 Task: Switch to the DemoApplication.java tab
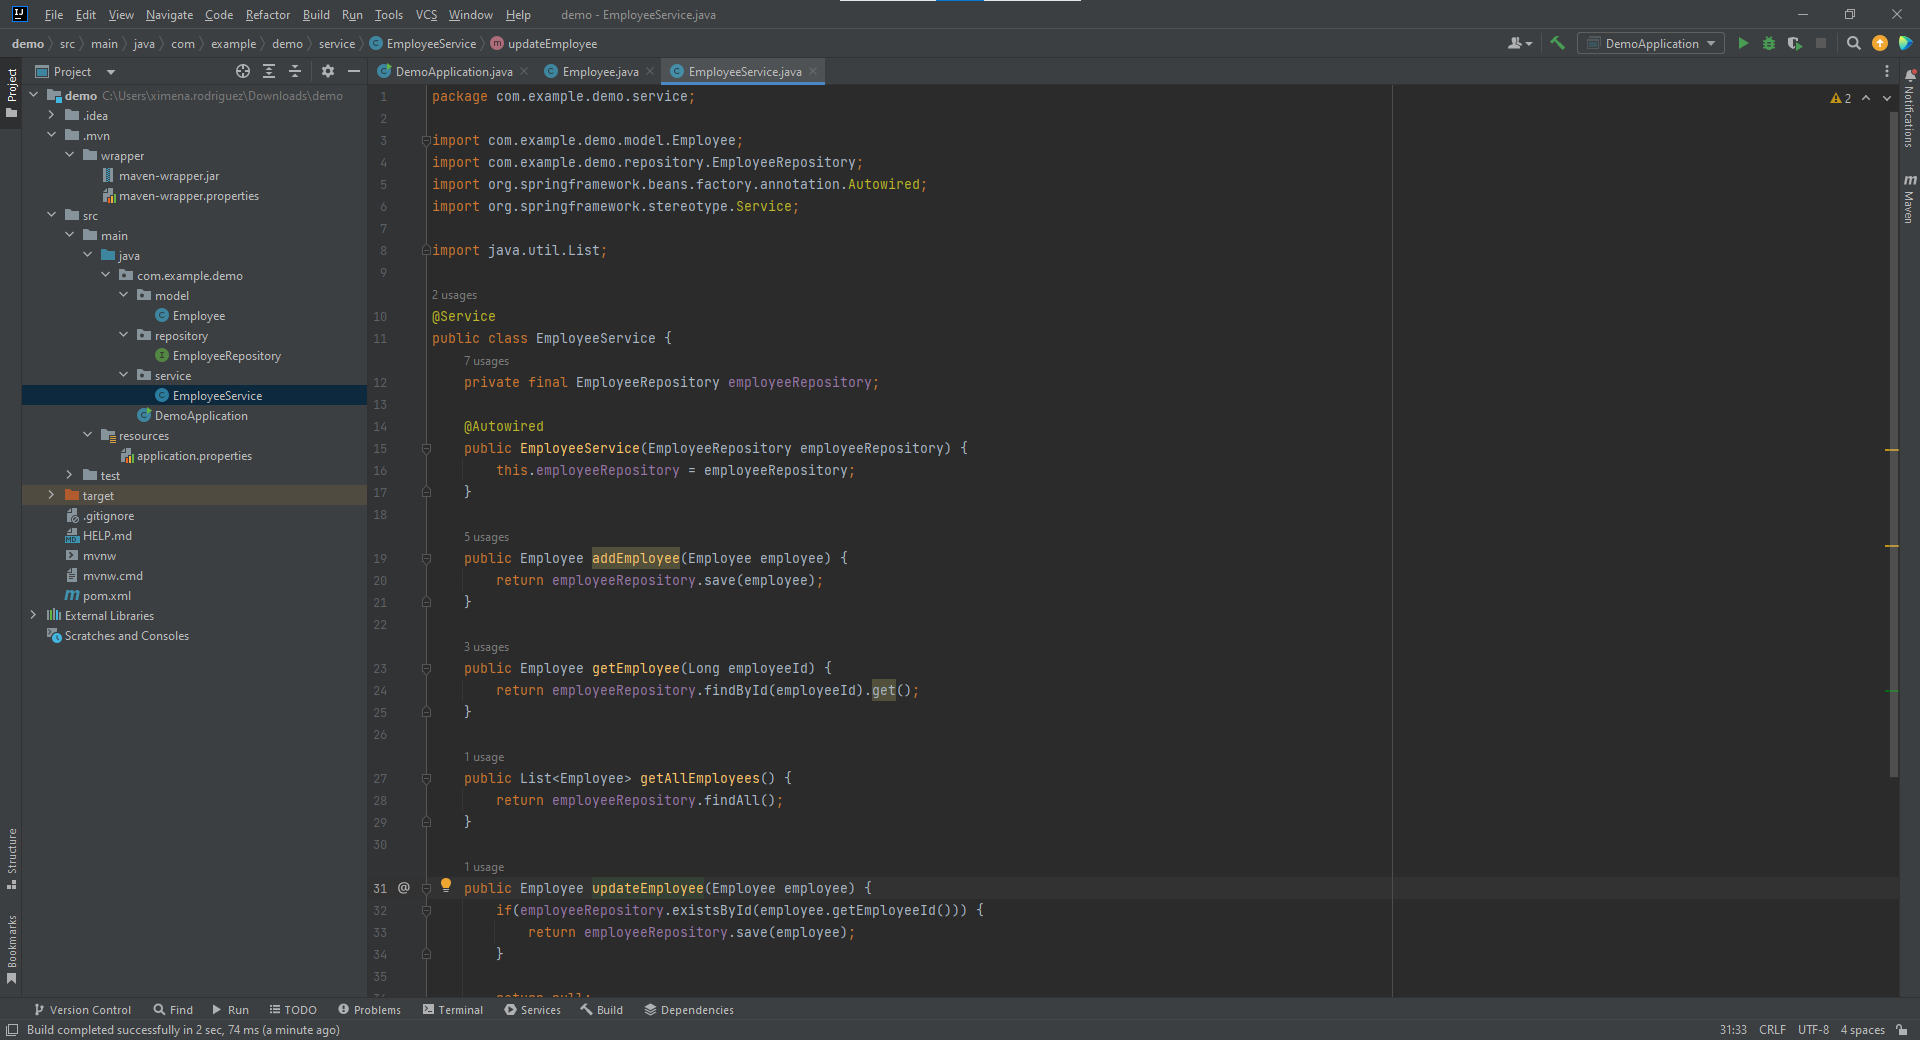[453, 71]
